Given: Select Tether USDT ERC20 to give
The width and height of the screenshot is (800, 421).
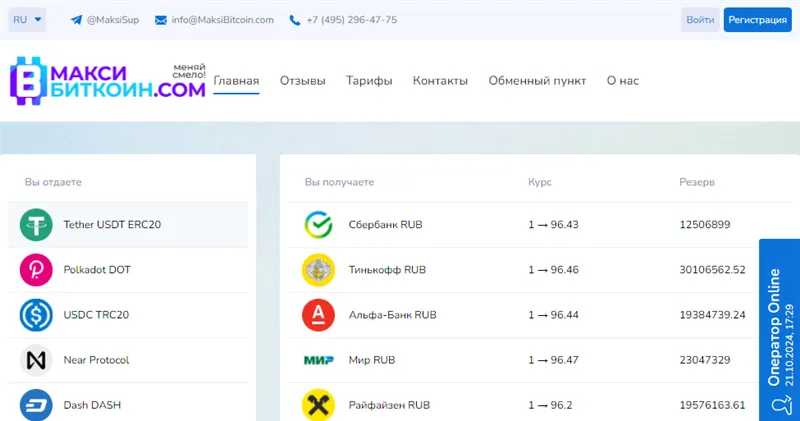Looking at the screenshot, I should point(128,225).
